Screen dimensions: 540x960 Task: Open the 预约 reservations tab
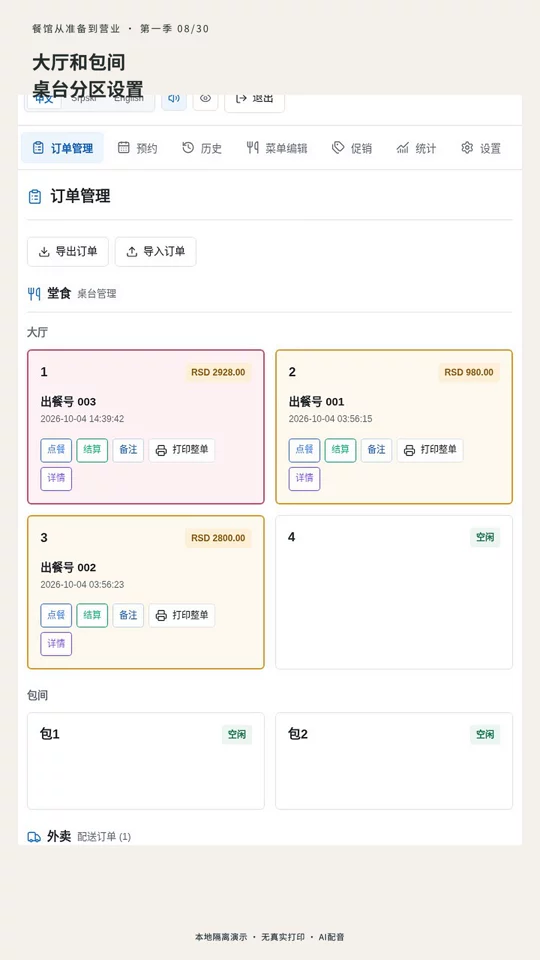[x=138, y=148]
